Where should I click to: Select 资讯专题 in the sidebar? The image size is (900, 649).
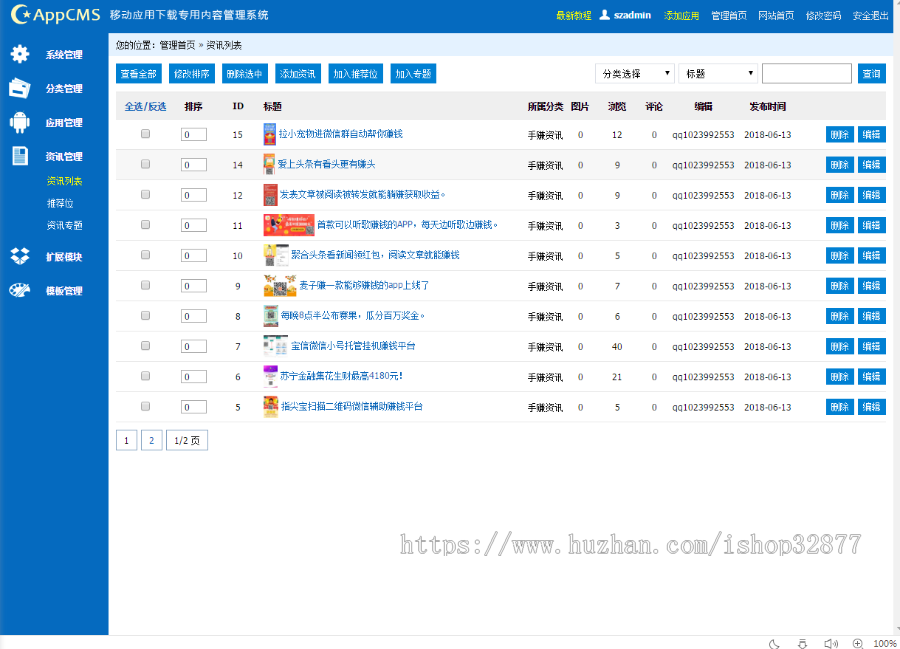64,226
